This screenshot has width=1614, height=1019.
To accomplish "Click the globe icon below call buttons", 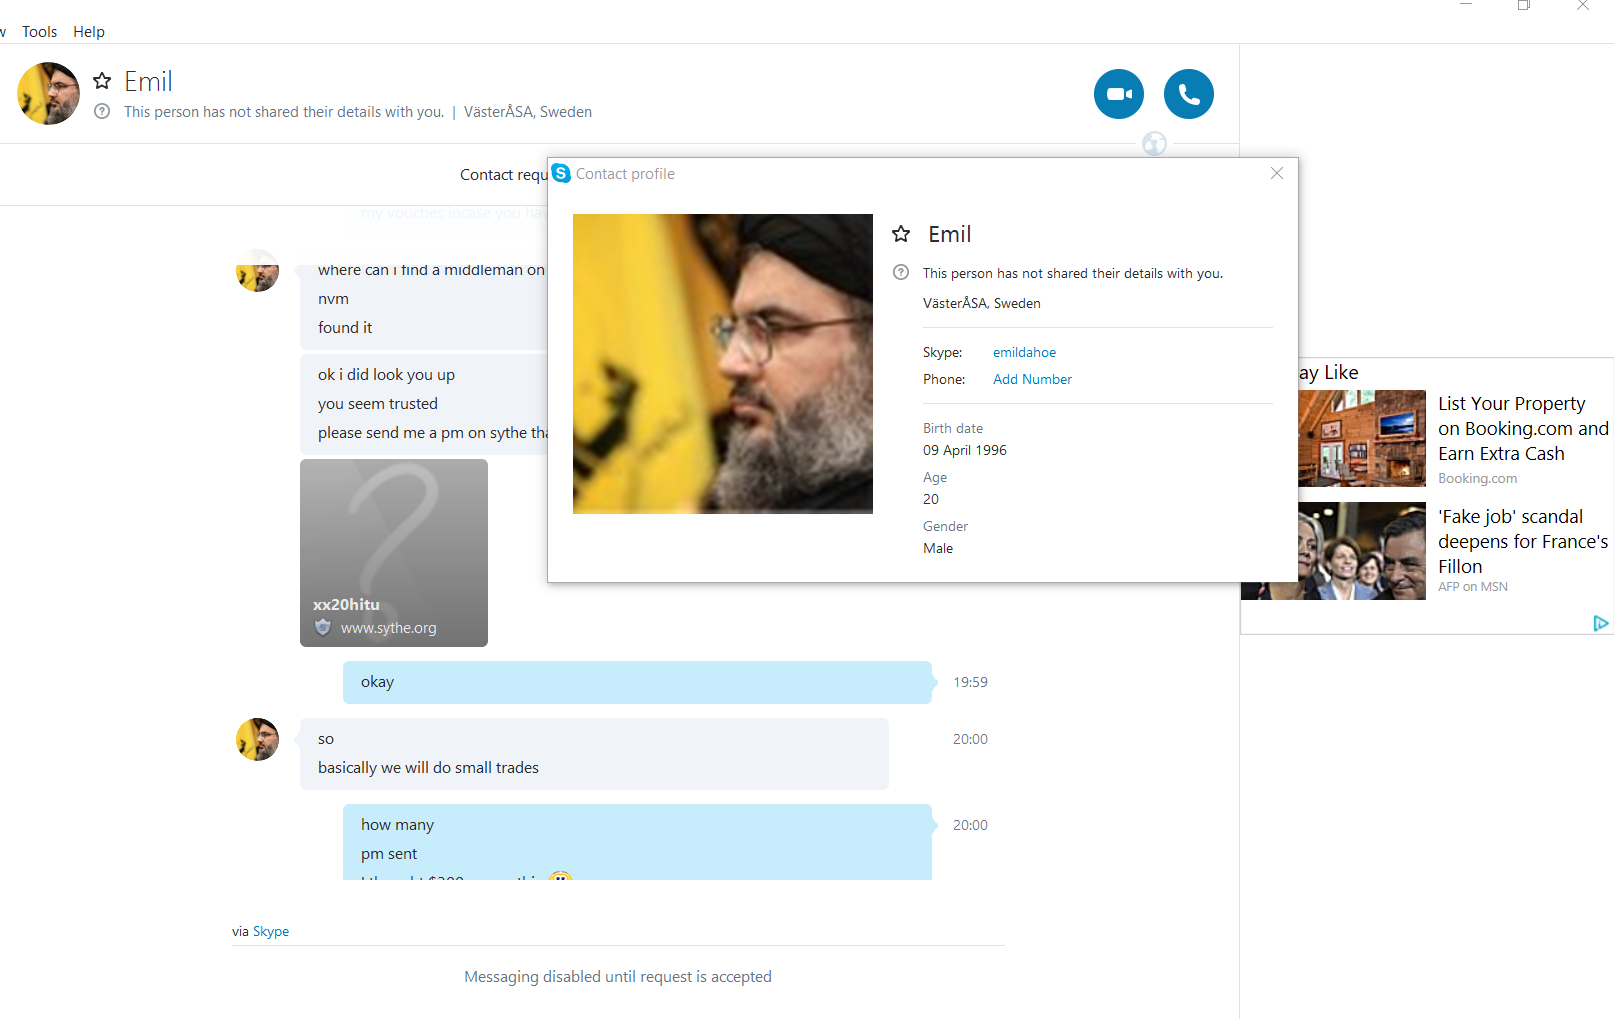I will click(x=1154, y=144).
